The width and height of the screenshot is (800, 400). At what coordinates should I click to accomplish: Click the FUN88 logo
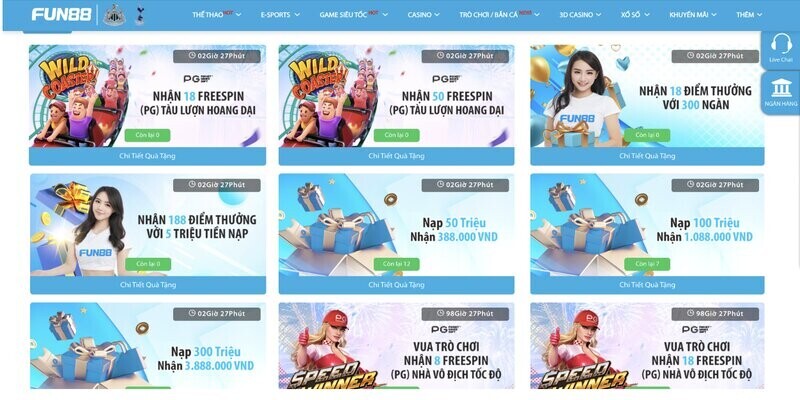[x=61, y=14]
